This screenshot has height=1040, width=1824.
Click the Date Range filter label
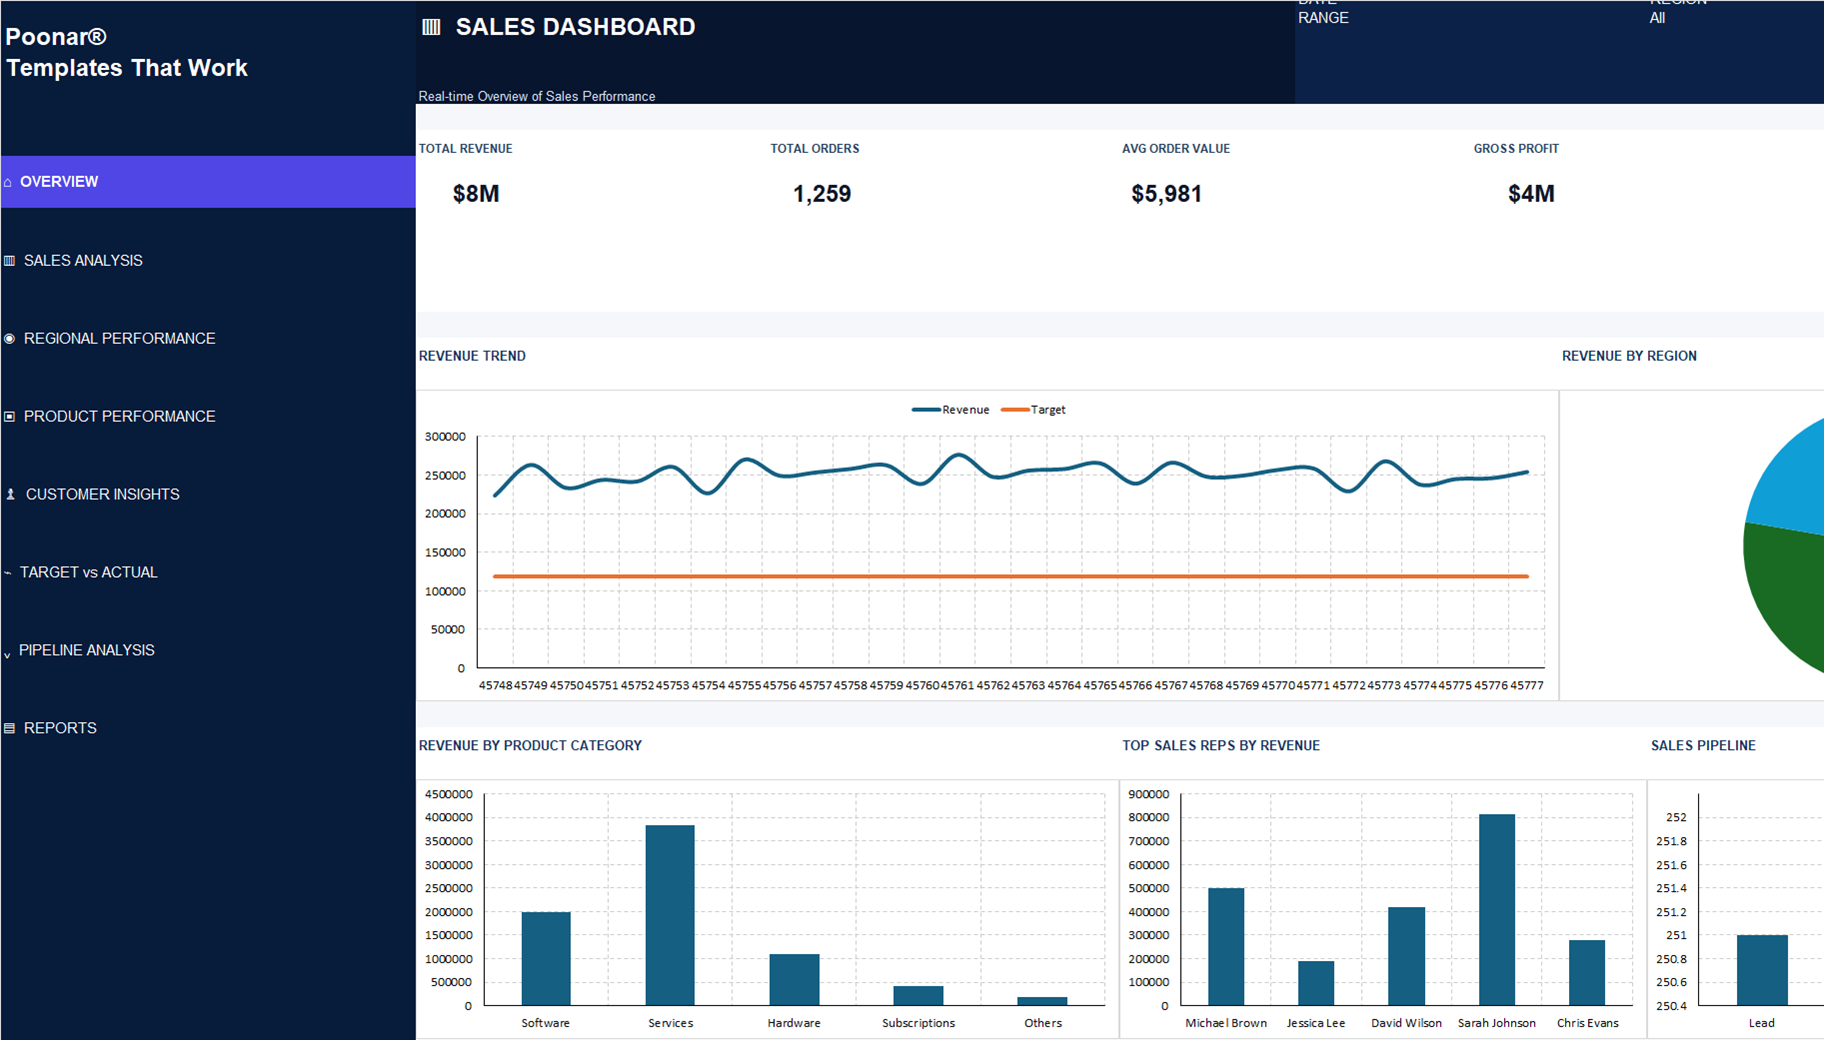pos(1323,12)
